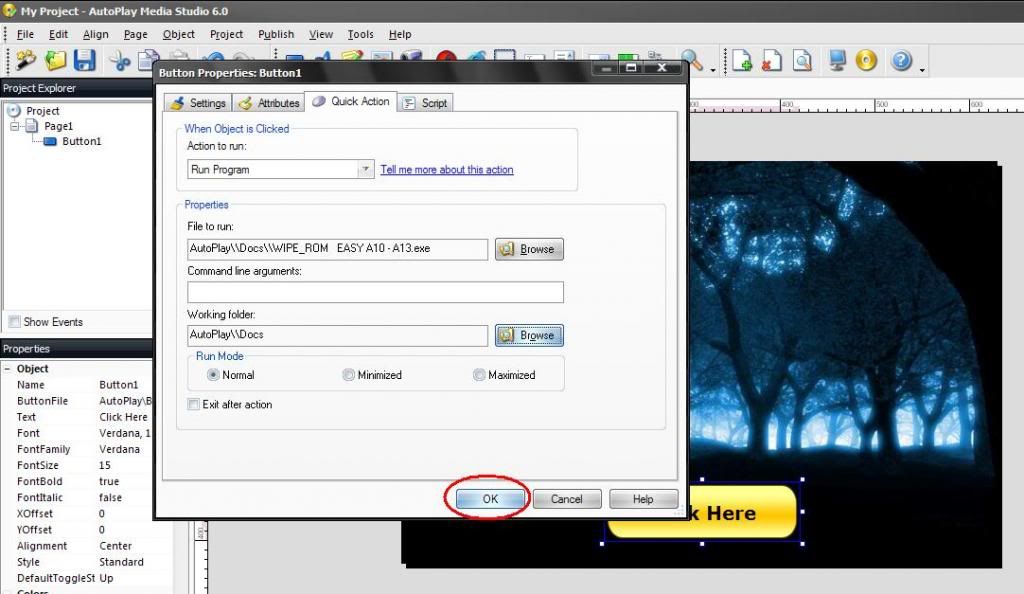Click the Cut scissors icon

coord(120,61)
